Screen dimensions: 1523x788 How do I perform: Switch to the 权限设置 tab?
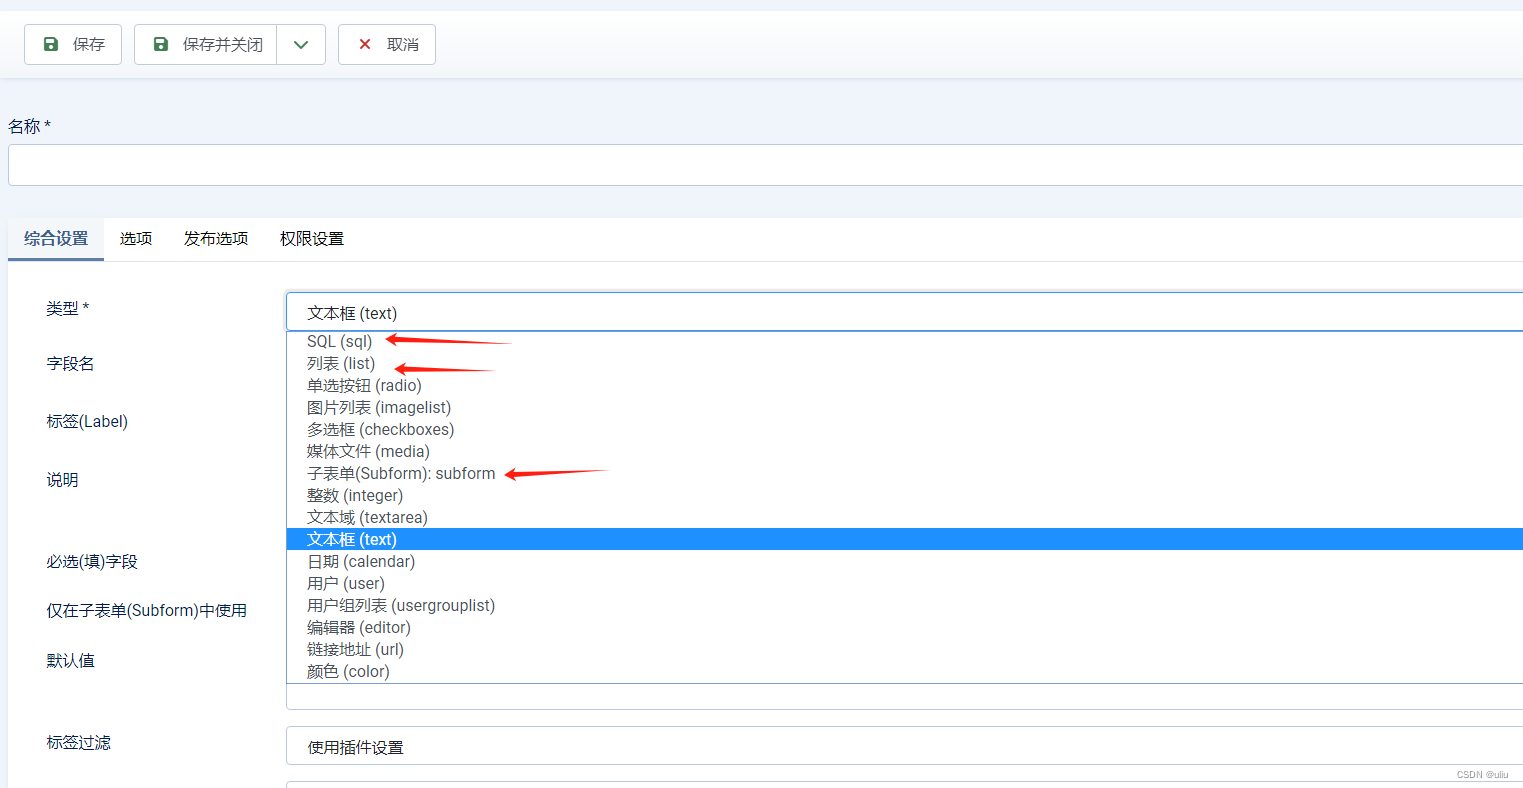click(x=312, y=239)
